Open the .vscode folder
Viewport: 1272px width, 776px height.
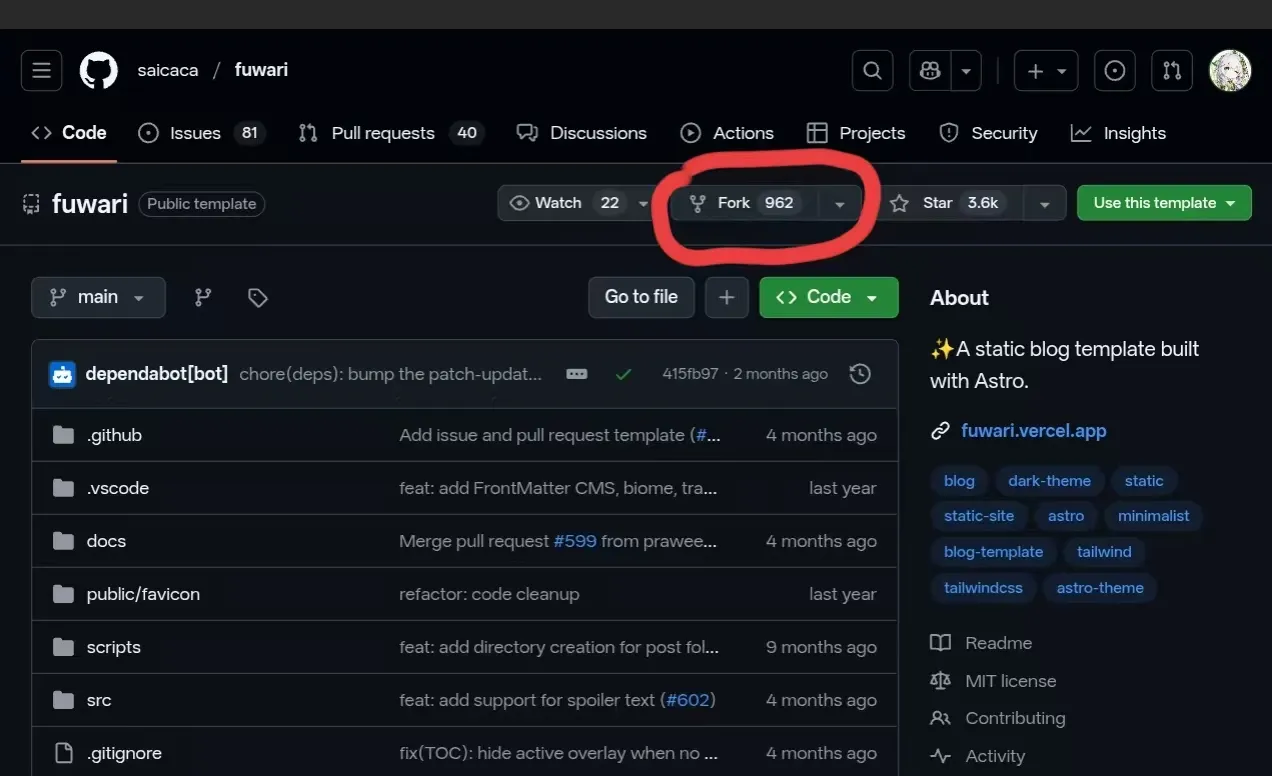(118, 488)
